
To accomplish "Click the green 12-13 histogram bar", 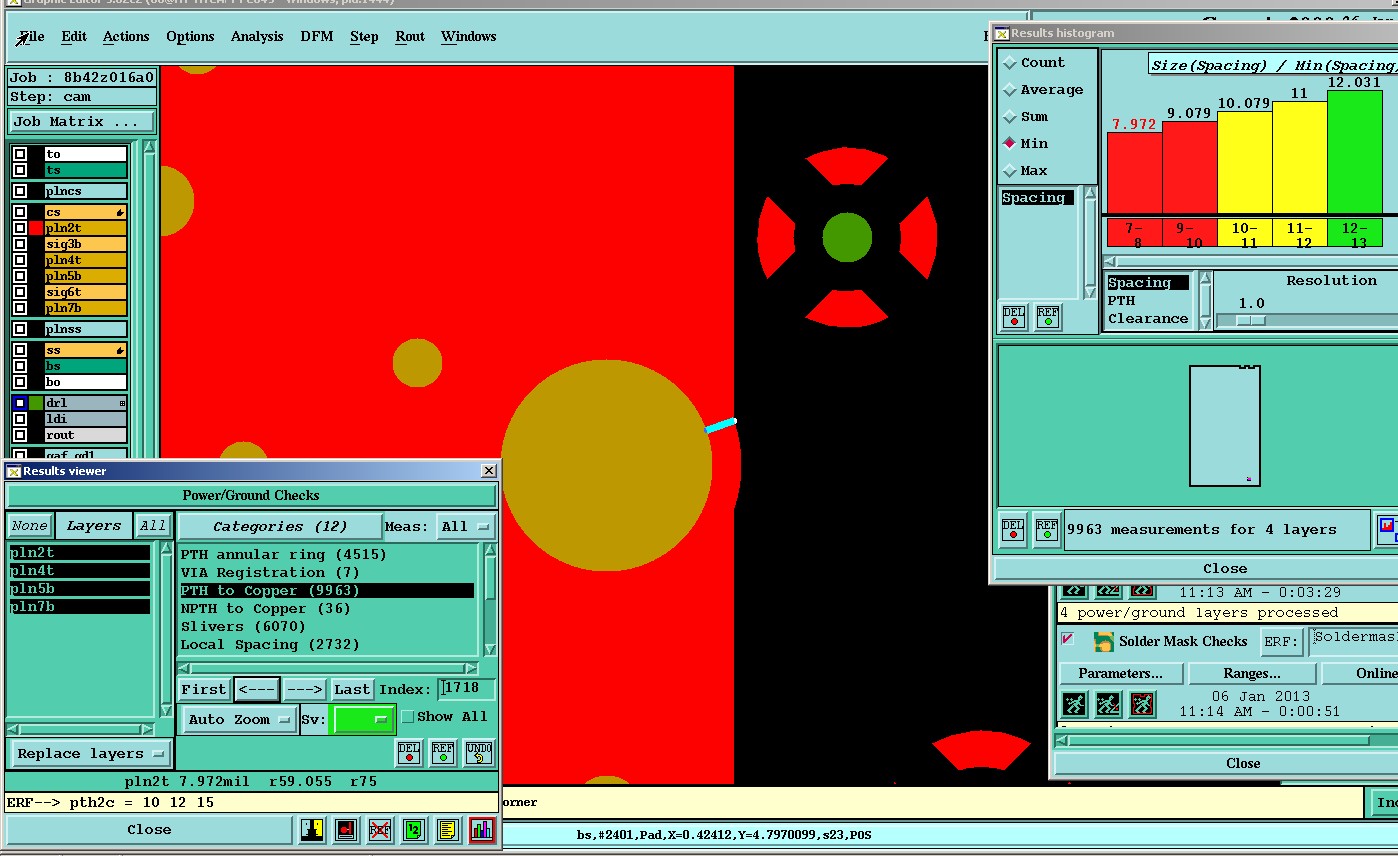I will (x=1354, y=153).
